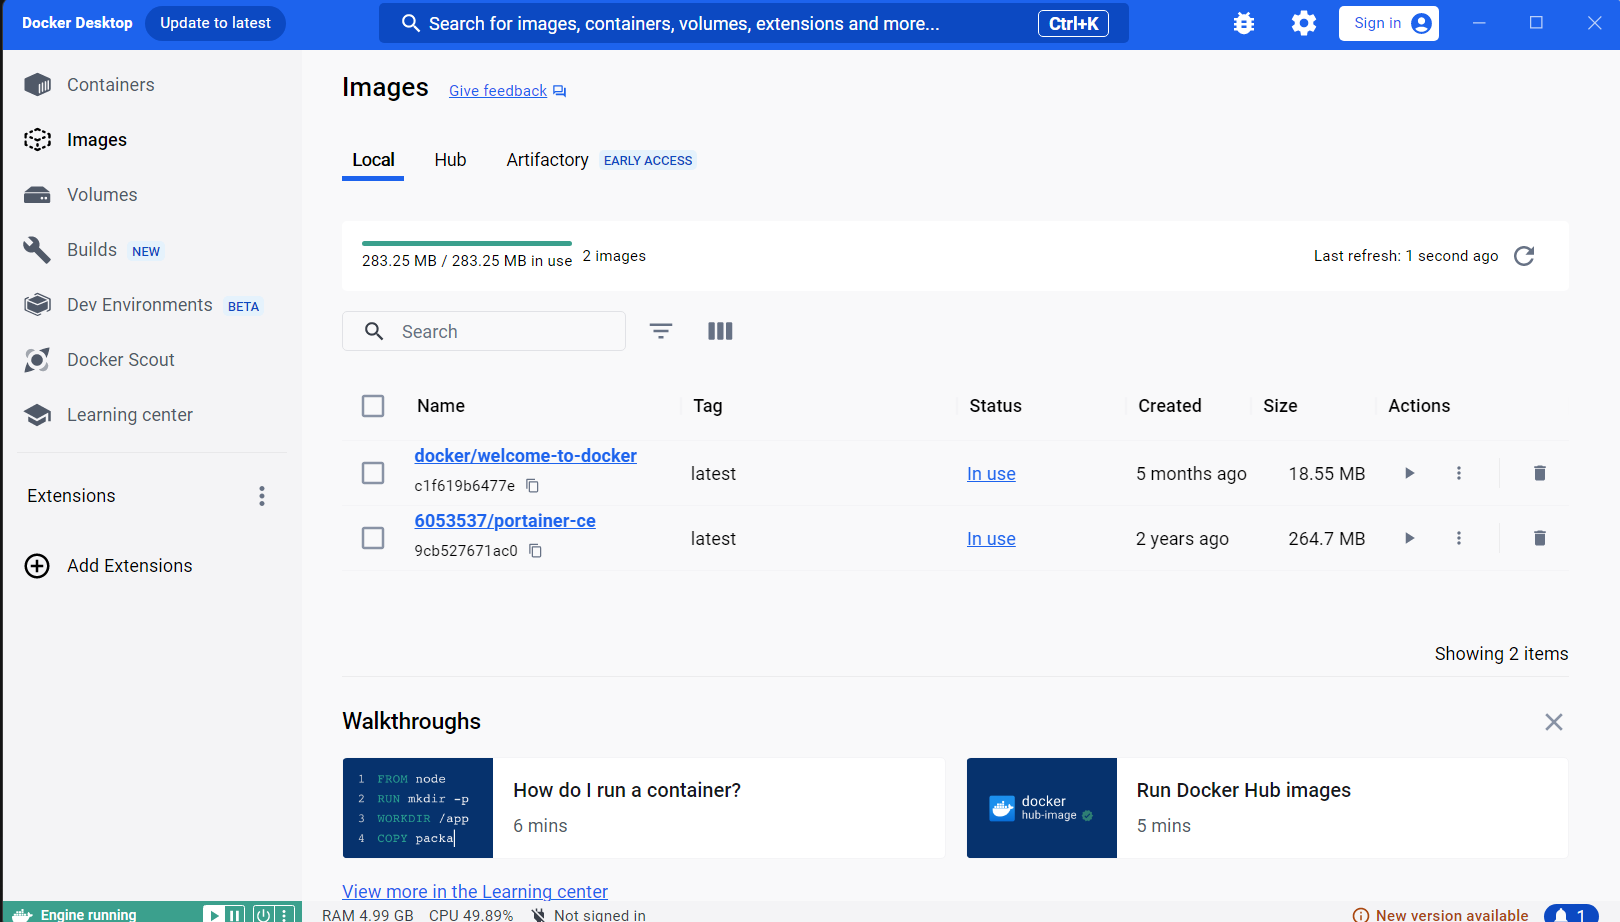This screenshot has width=1620, height=922.
Task: Click the global search bar at top
Action: point(754,23)
